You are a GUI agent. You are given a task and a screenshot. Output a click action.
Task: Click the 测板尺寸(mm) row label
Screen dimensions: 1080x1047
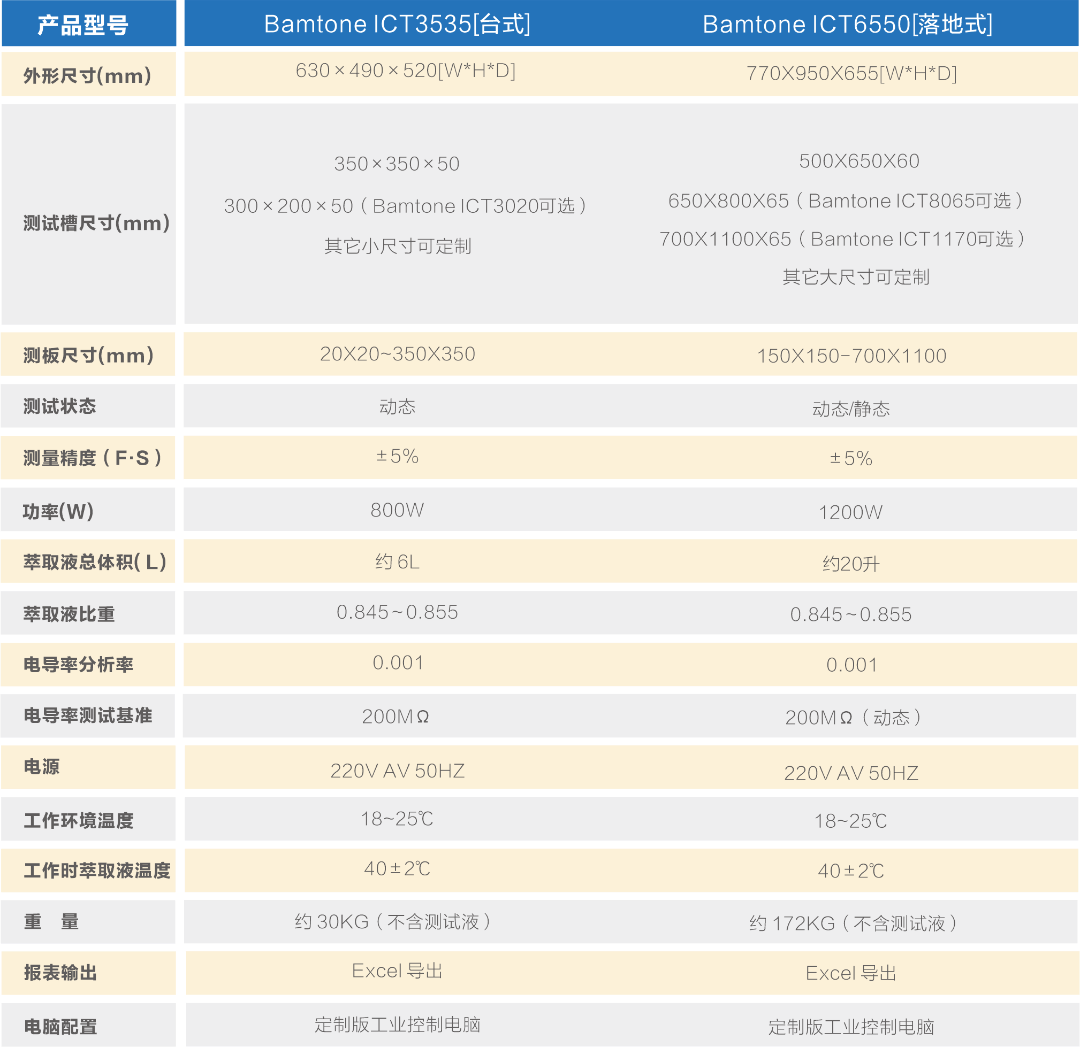(88, 355)
